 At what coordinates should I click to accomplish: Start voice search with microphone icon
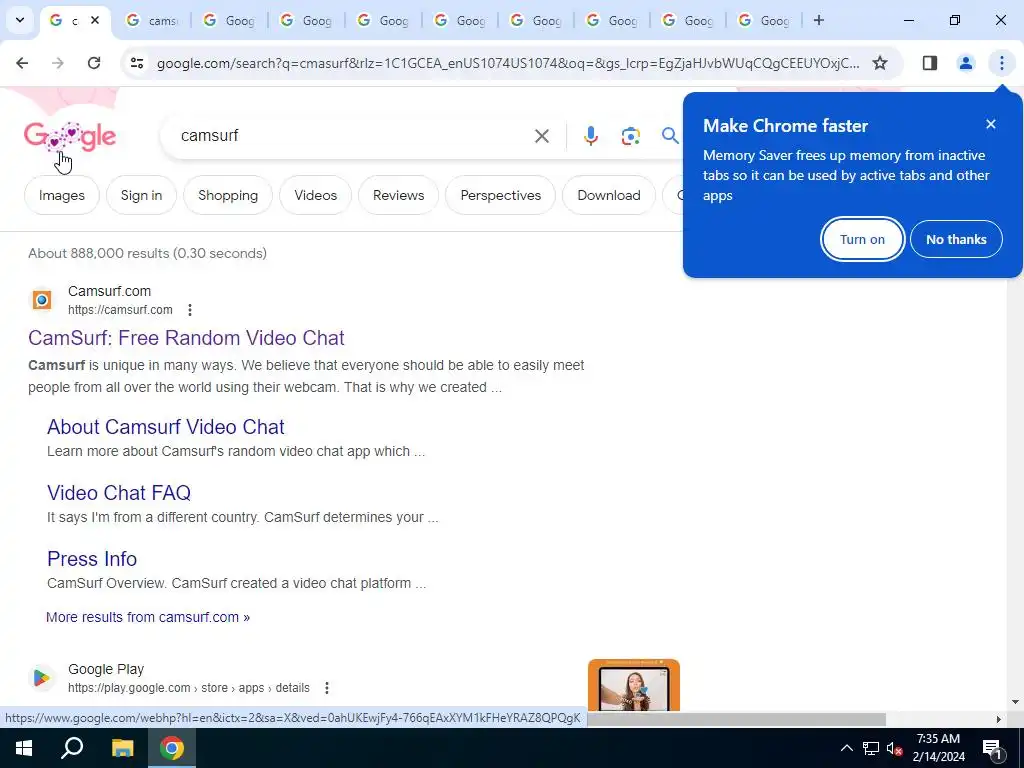[590, 136]
